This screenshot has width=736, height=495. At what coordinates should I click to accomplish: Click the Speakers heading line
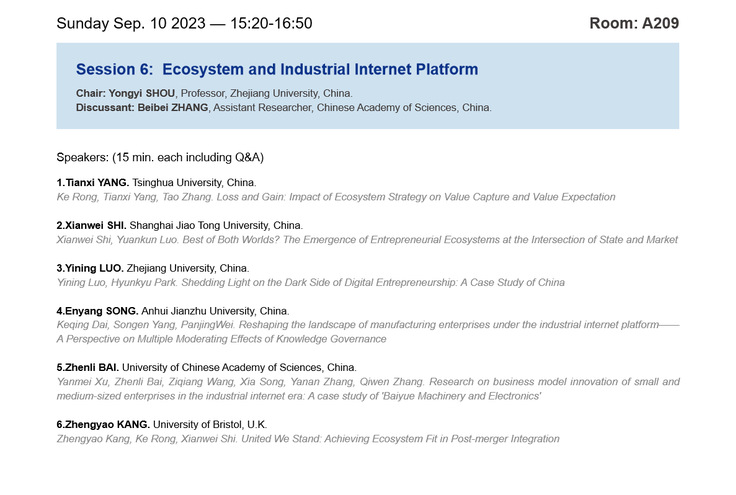pyautogui.click(x=160, y=158)
